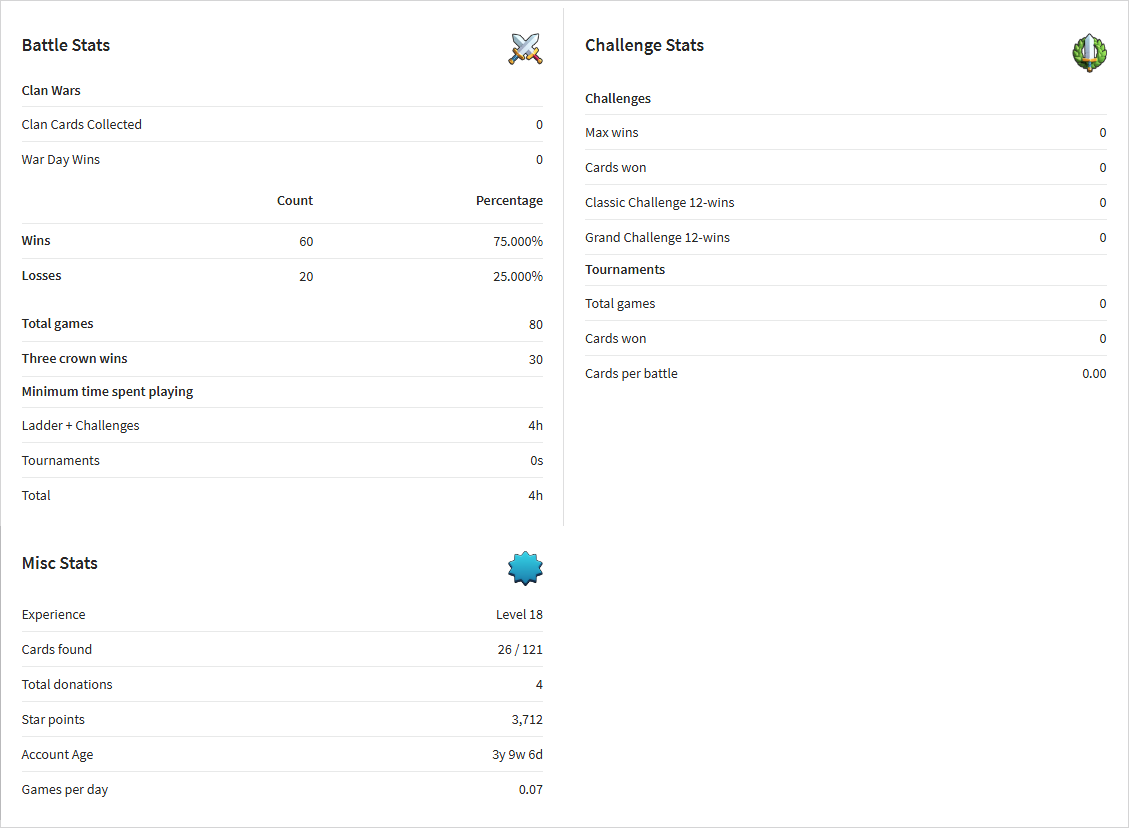Image resolution: width=1129 pixels, height=828 pixels.
Task: Select the Misc Stats heading
Action: click(60, 563)
